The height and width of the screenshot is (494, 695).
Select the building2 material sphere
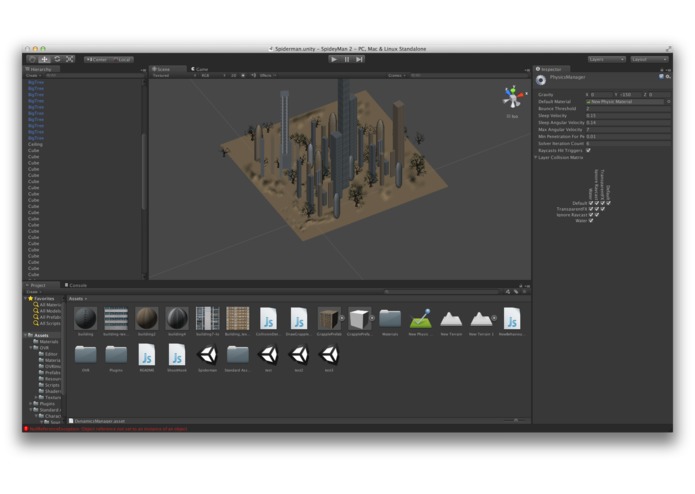(147, 321)
